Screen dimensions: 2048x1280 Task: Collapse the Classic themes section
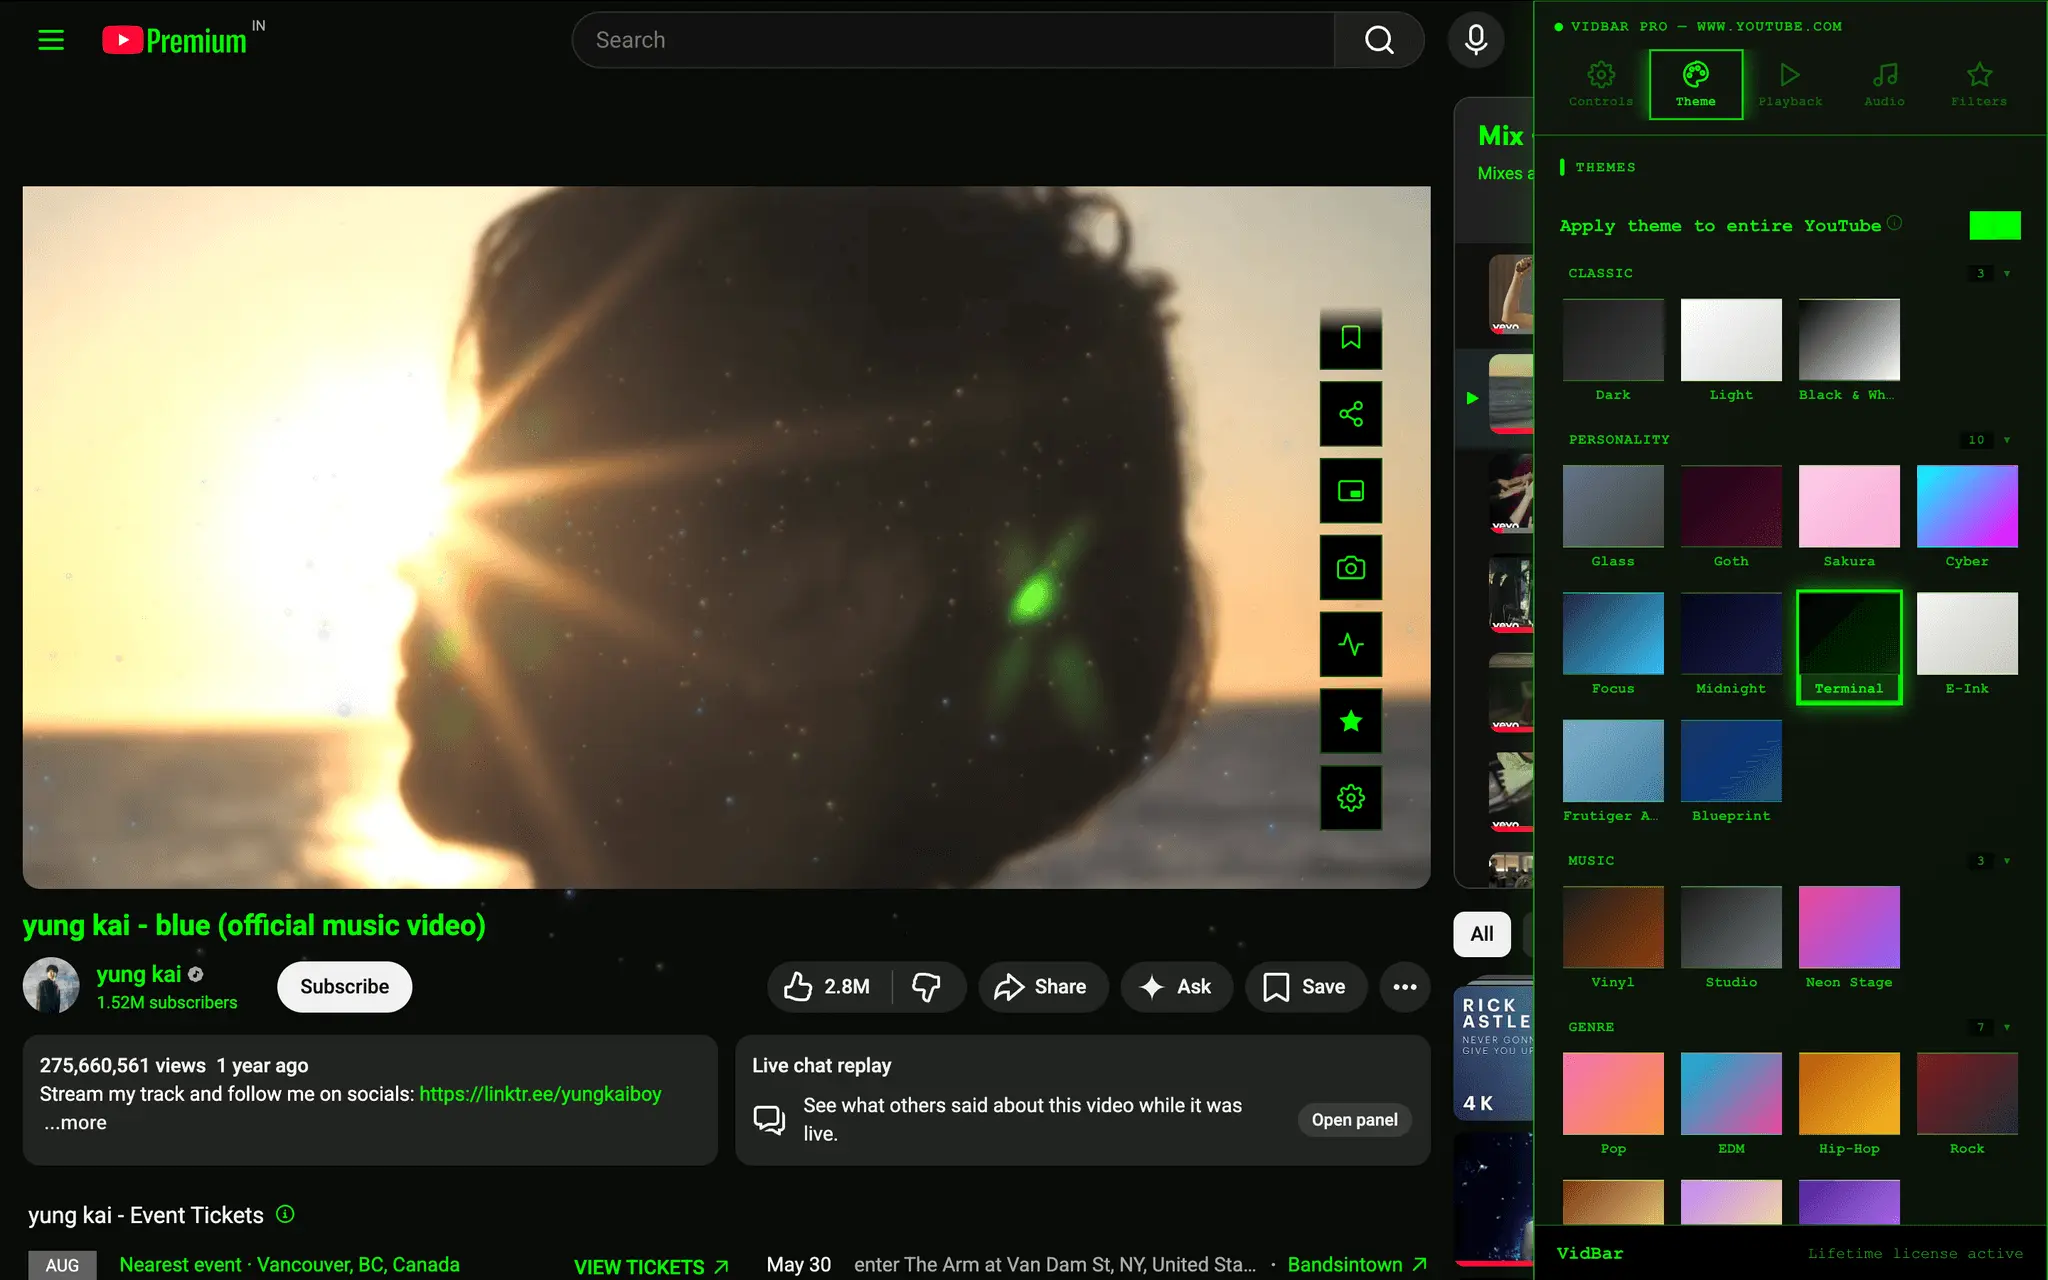2007,274
